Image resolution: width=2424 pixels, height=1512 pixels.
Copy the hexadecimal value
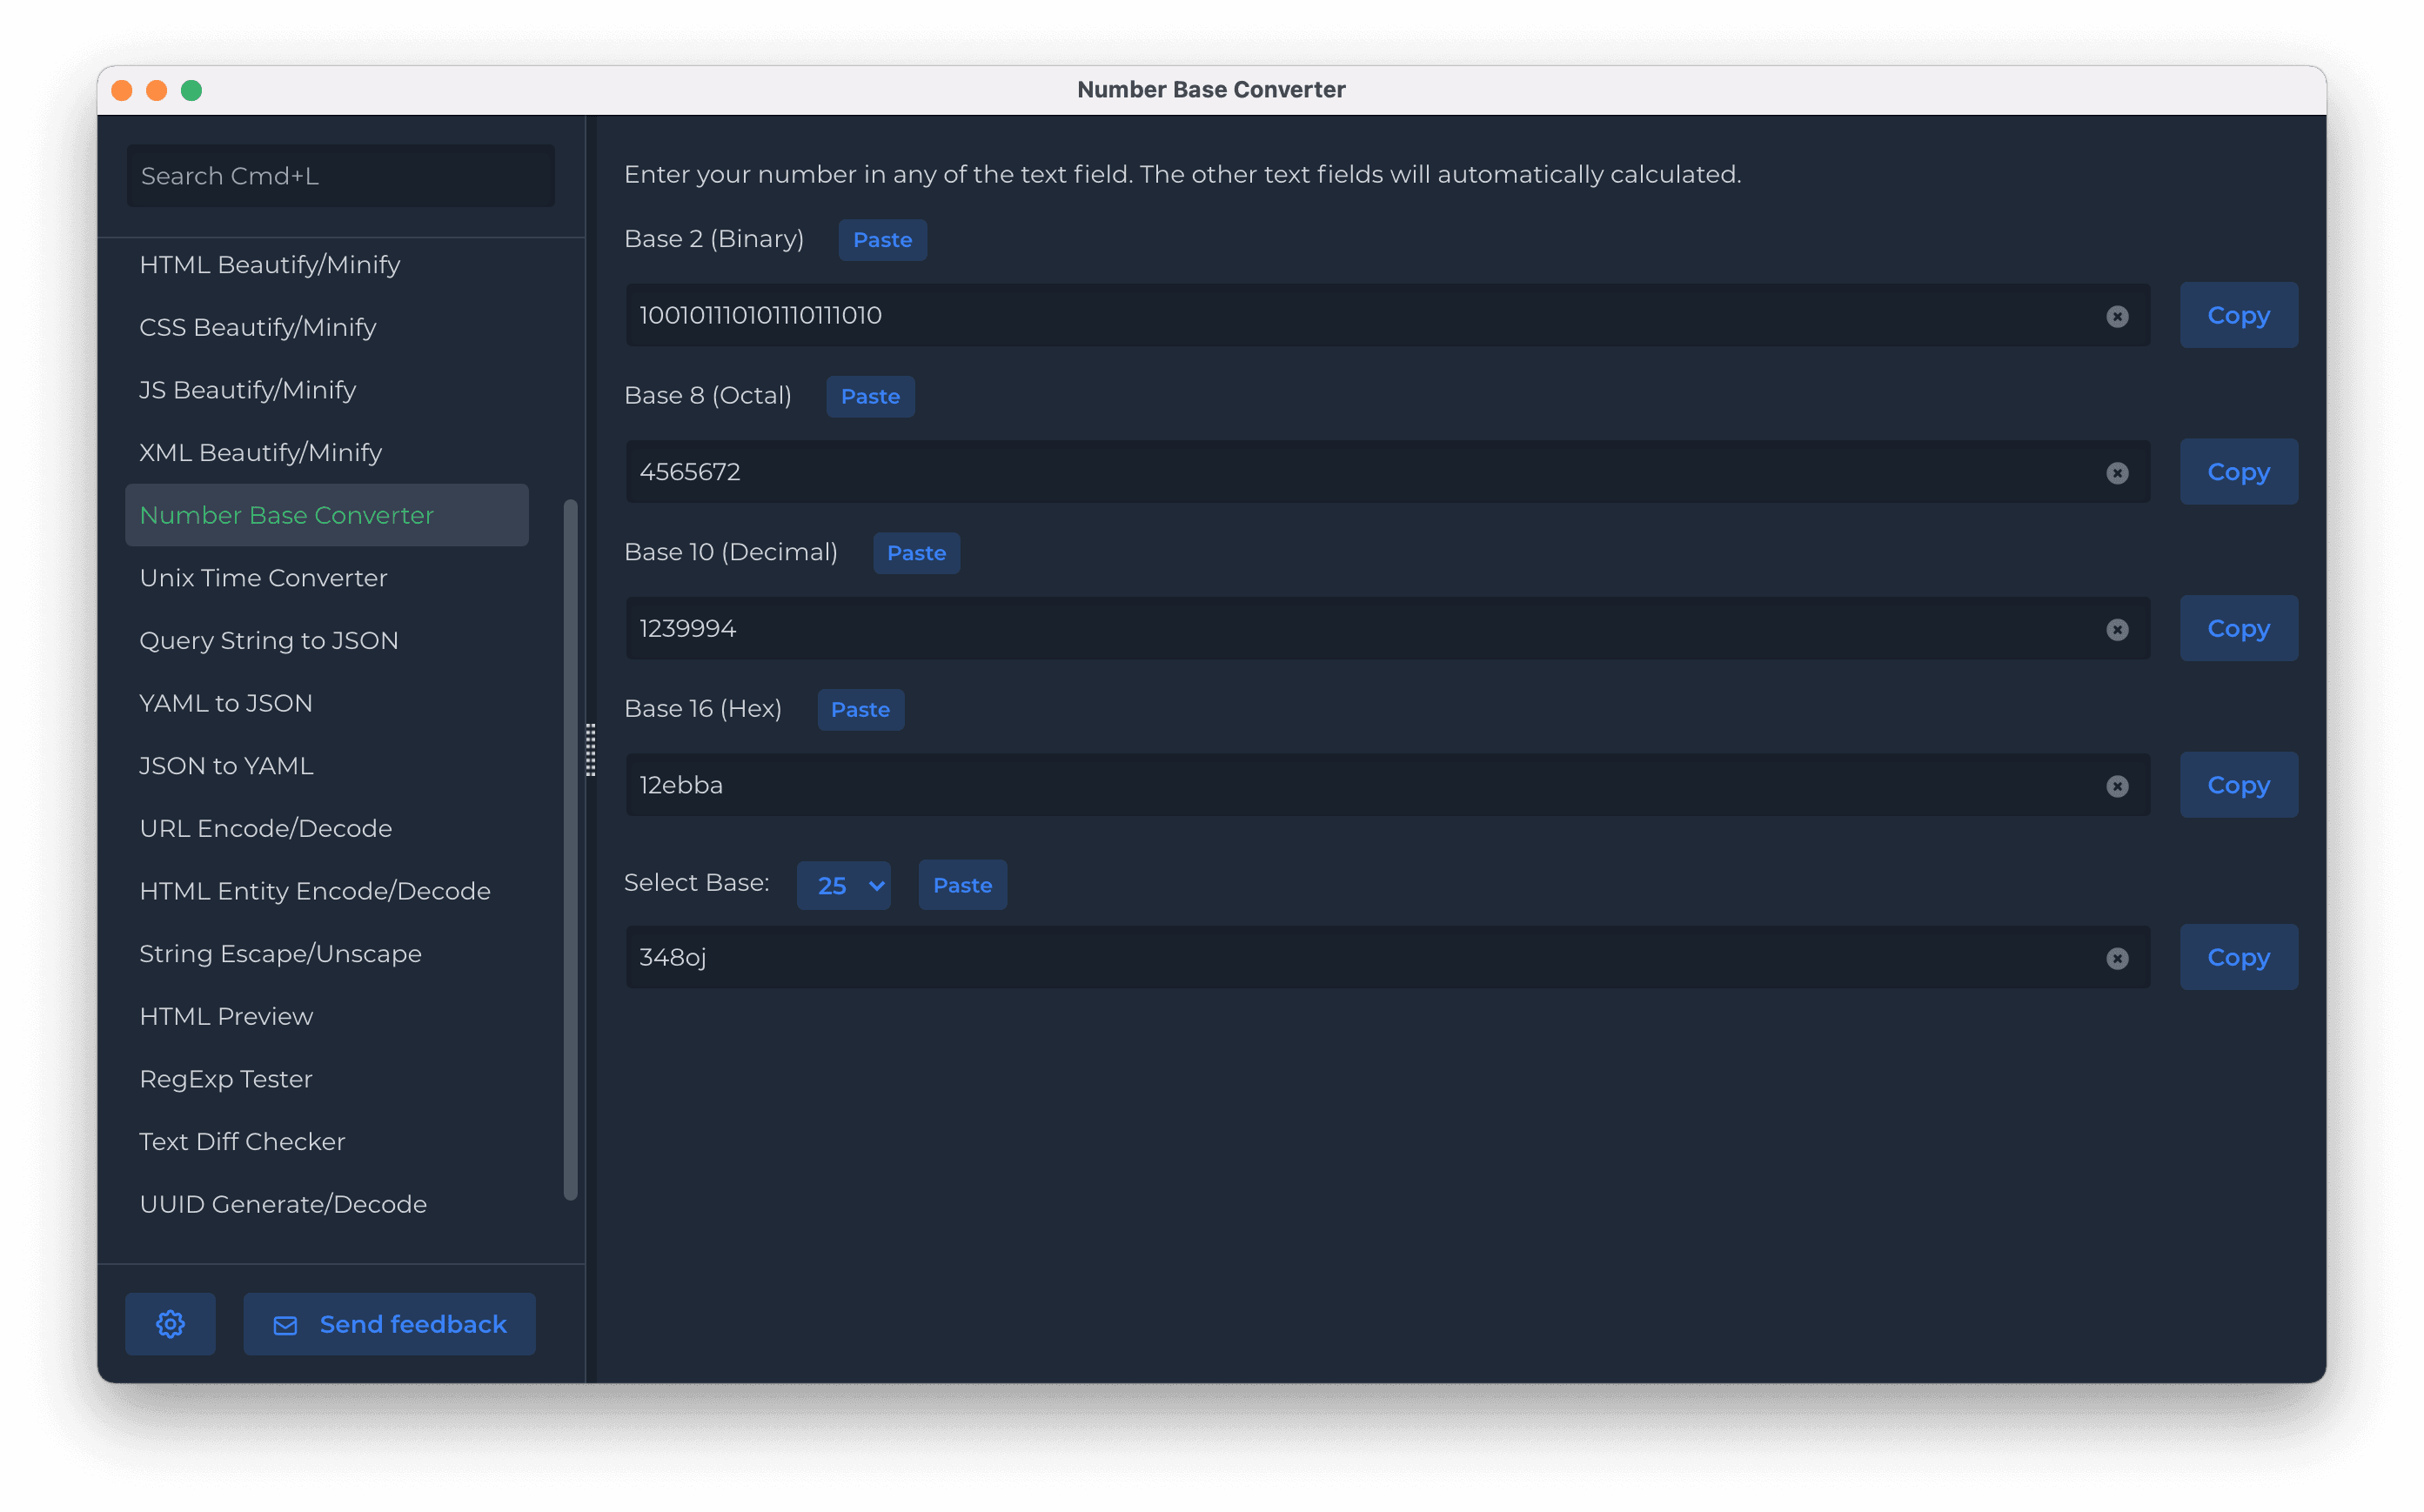[x=2238, y=784]
